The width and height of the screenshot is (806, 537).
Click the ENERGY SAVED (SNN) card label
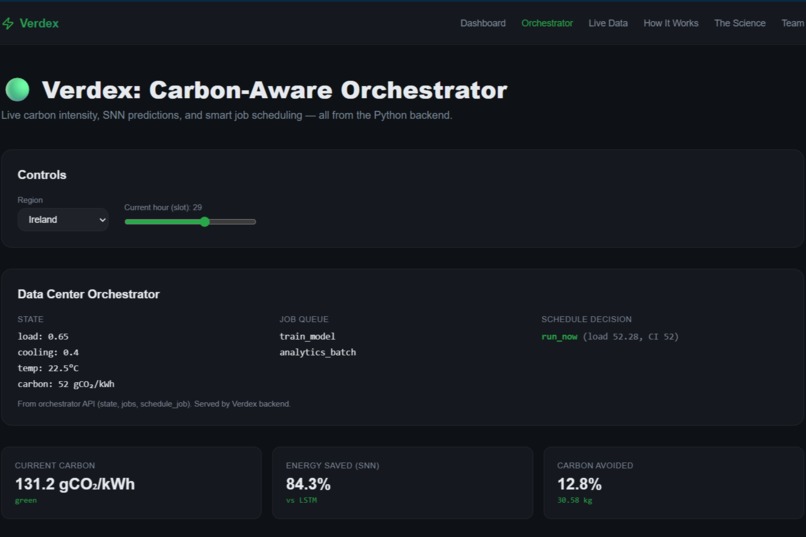click(333, 466)
